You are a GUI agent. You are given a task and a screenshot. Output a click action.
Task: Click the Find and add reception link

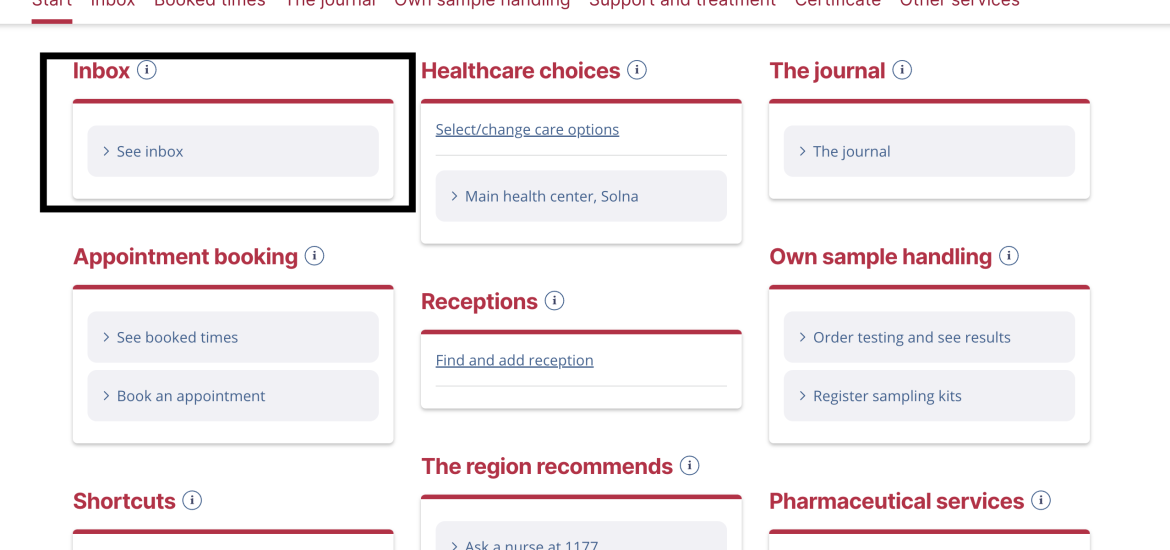515,360
